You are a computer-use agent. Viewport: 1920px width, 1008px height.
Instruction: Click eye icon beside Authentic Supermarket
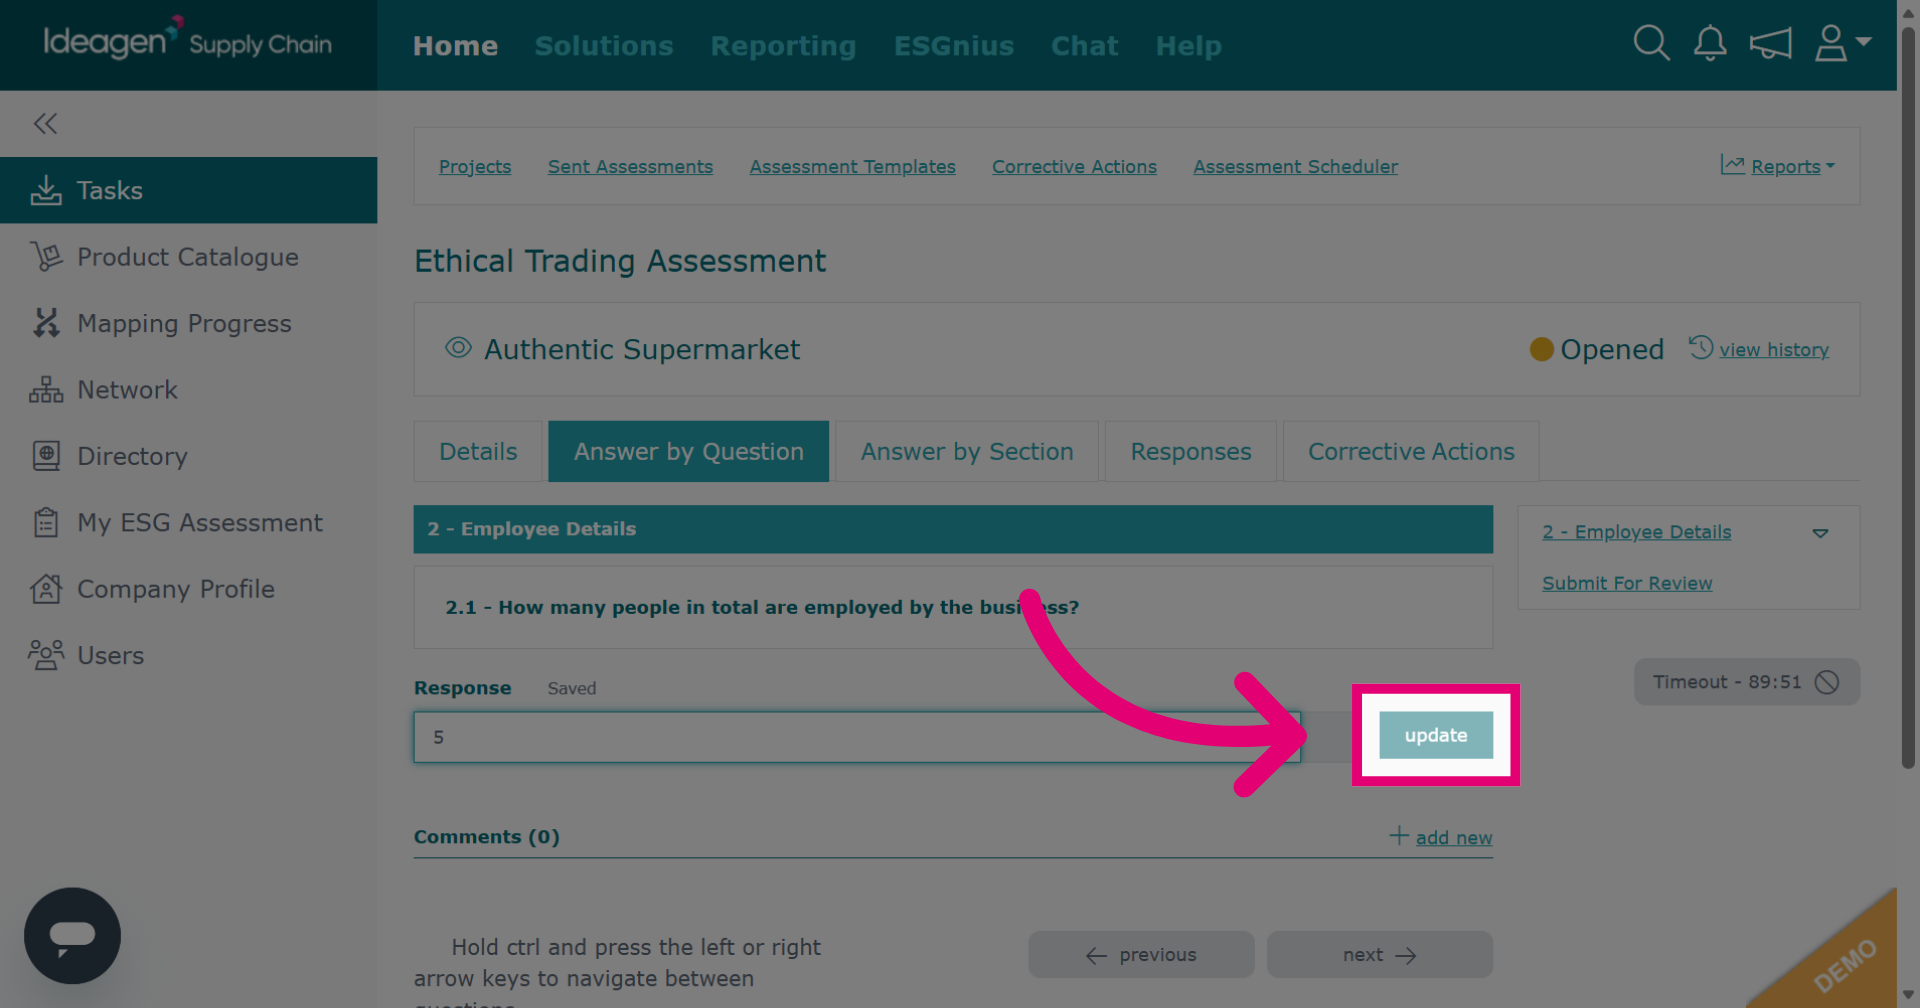coord(458,348)
